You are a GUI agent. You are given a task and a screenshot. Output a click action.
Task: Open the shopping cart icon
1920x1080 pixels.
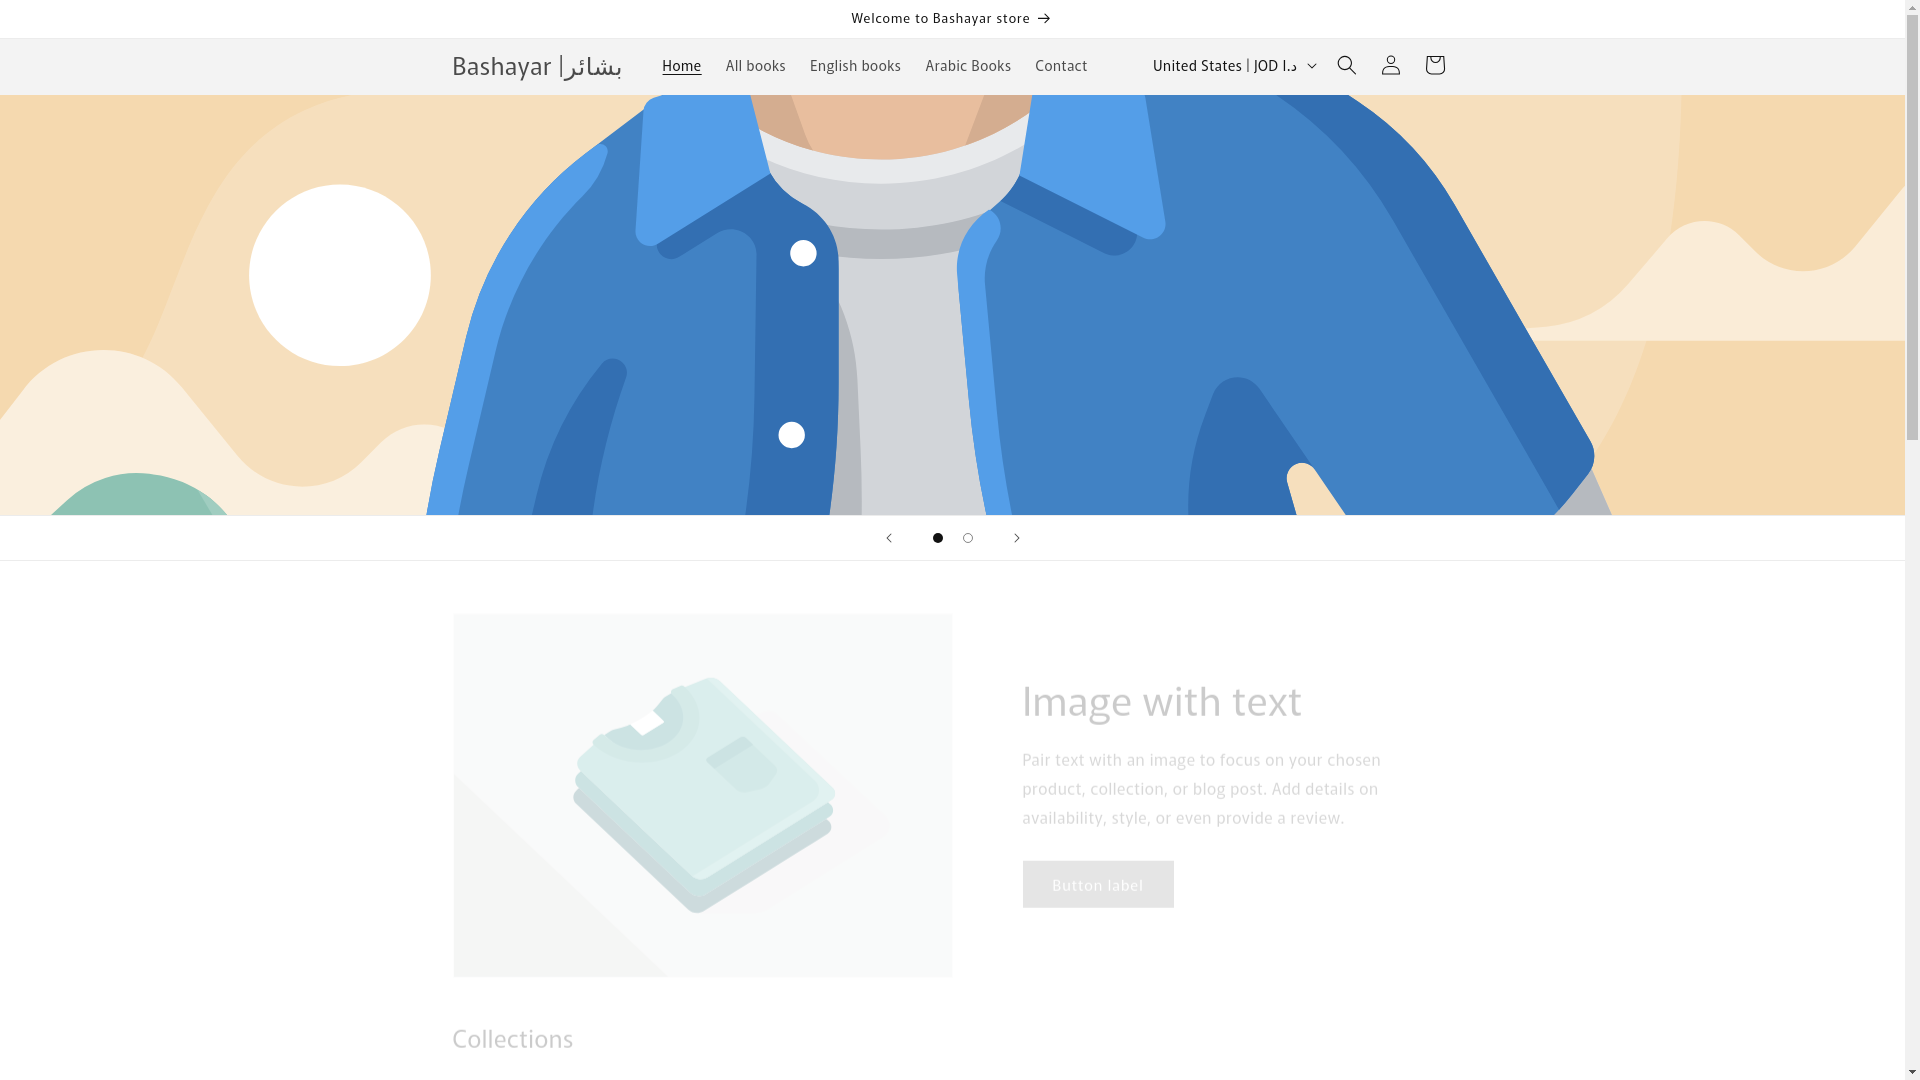point(1434,66)
